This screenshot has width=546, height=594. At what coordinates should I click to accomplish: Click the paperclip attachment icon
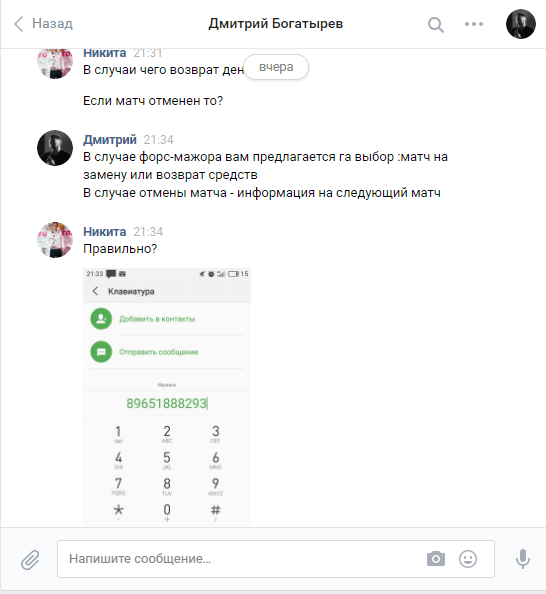click(x=30, y=560)
